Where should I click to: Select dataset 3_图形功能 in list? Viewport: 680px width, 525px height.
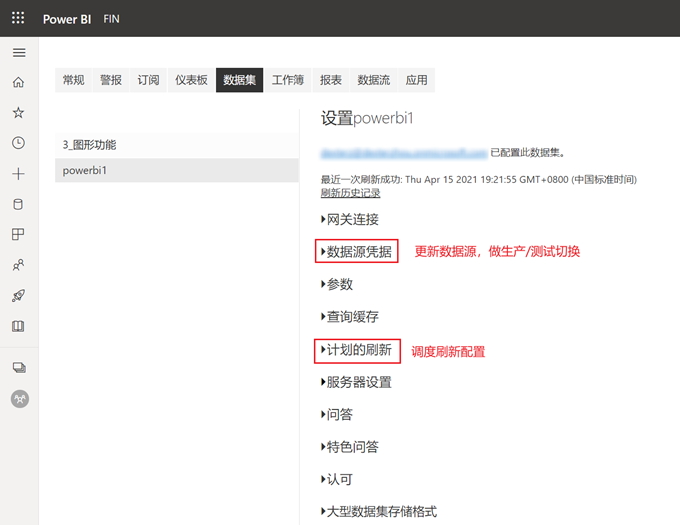click(177, 145)
